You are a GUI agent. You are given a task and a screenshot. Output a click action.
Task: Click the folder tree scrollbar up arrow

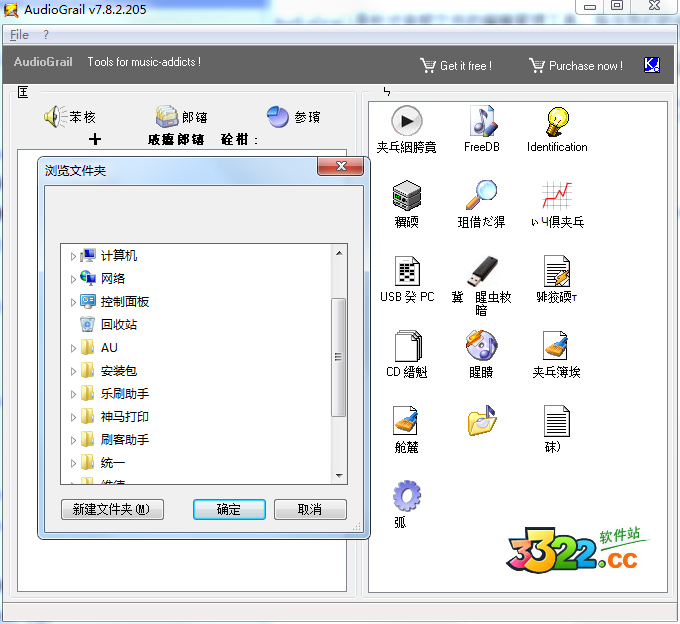(339, 253)
